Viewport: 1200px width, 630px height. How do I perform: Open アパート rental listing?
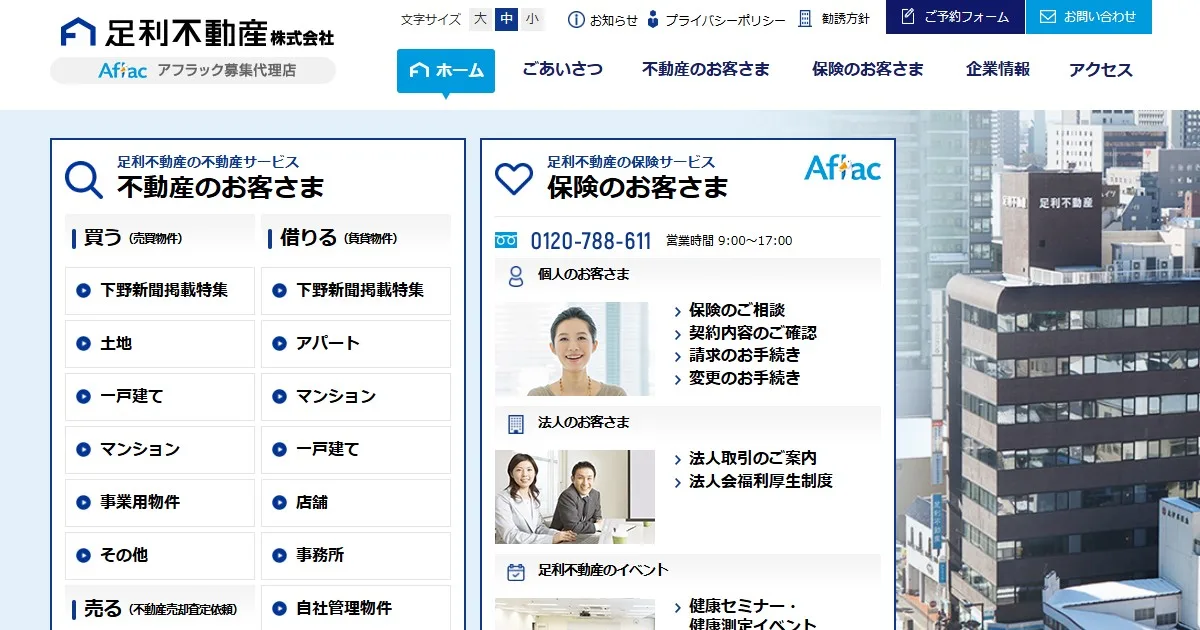(356, 344)
